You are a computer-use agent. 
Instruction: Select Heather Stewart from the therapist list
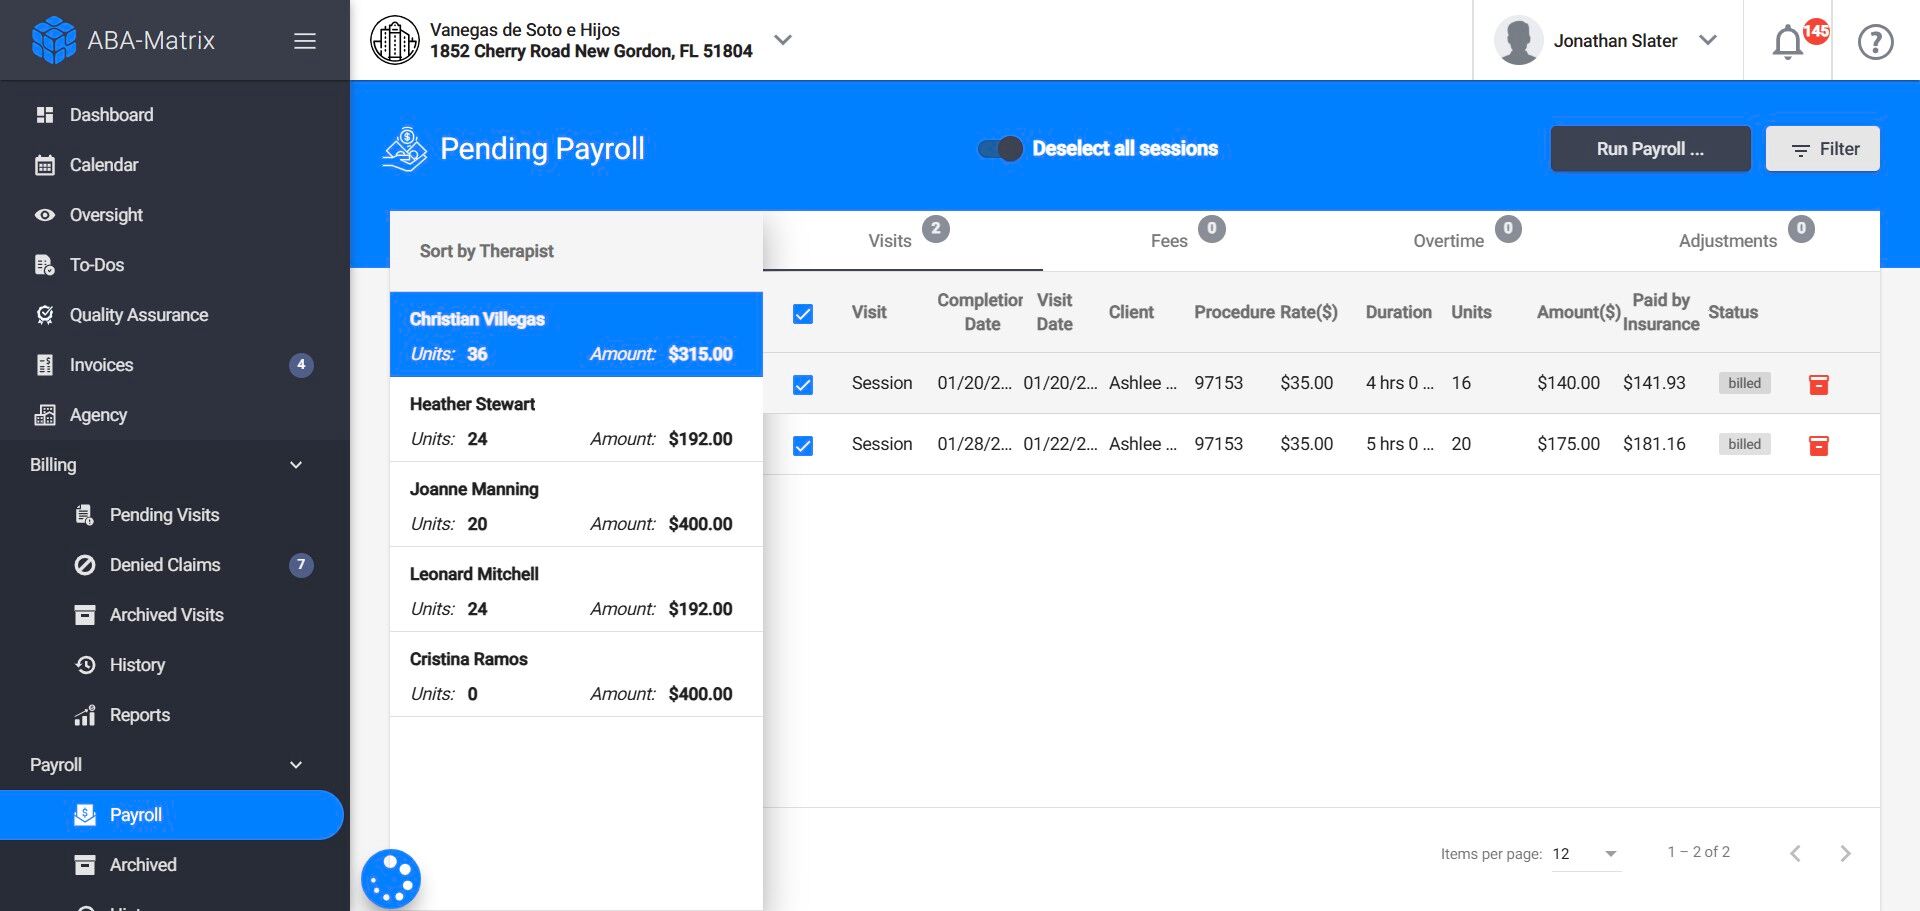tap(576, 420)
